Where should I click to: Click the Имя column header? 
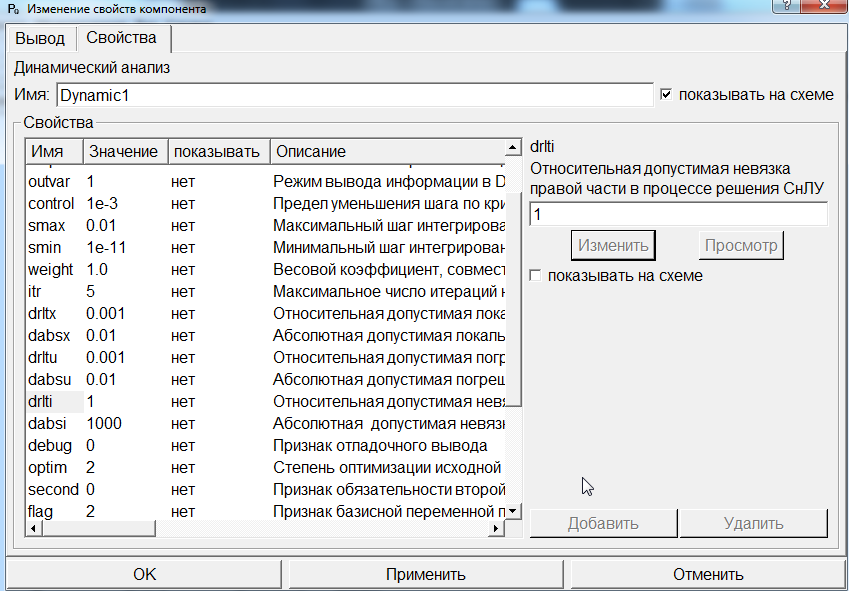tap(54, 152)
